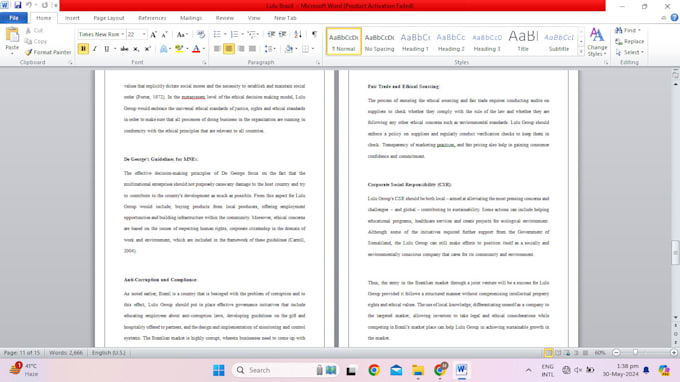Open the Find dropdown arrow

pyautogui.click(x=639, y=30)
